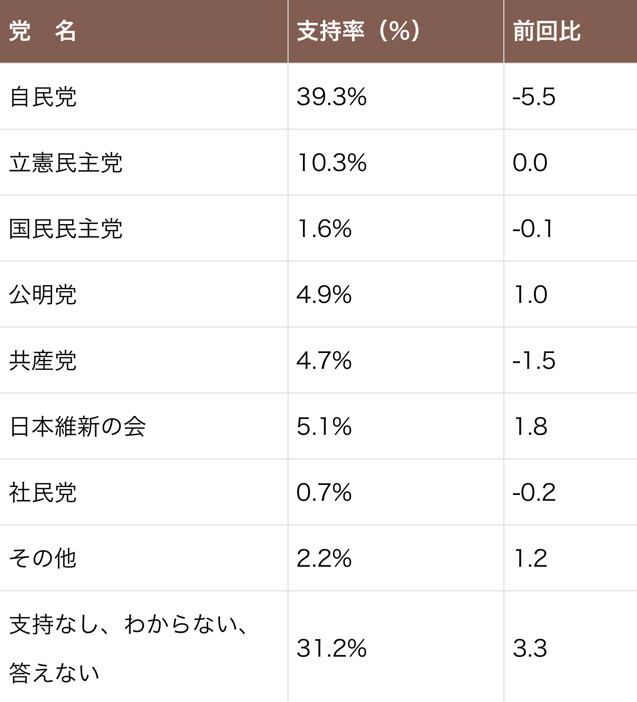Click the その他 row label

[43, 558]
